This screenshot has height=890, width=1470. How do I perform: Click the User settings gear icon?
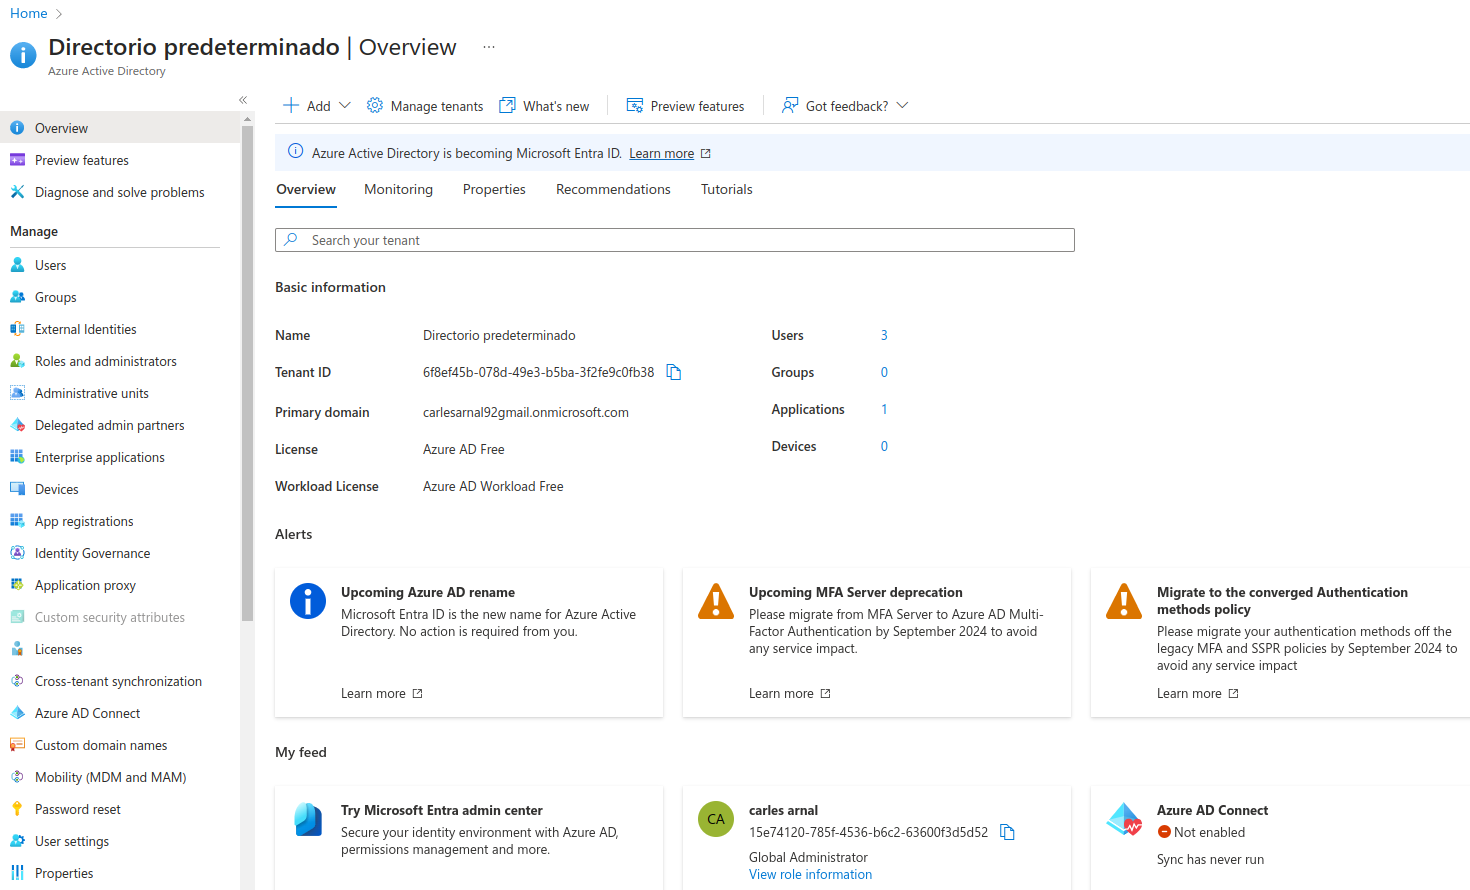pyautogui.click(x=17, y=841)
